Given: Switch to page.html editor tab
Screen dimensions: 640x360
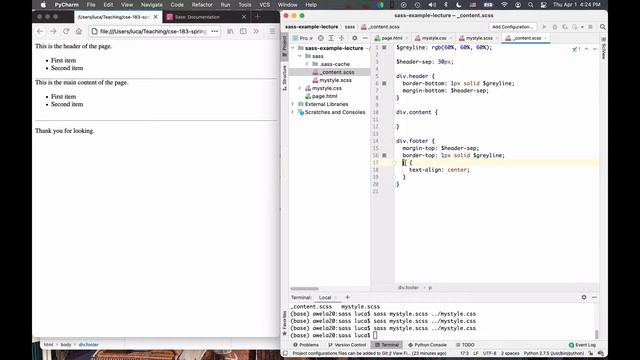Looking at the screenshot, I should 391,38.
